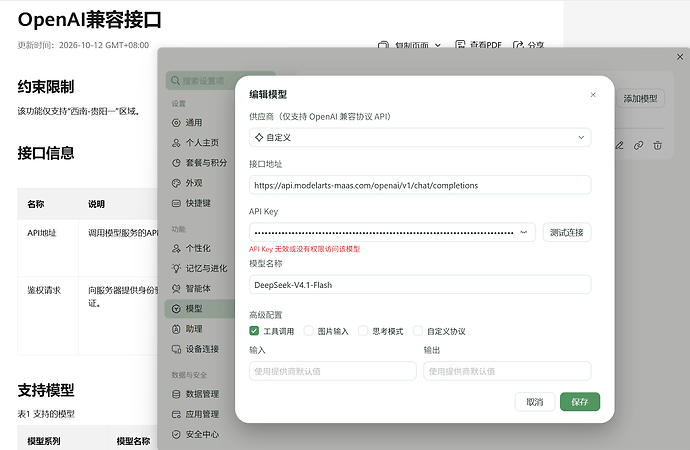Viewport: 690px width, 450px height.
Task: Click the green 保存 save button
Action: pos(580,402)
